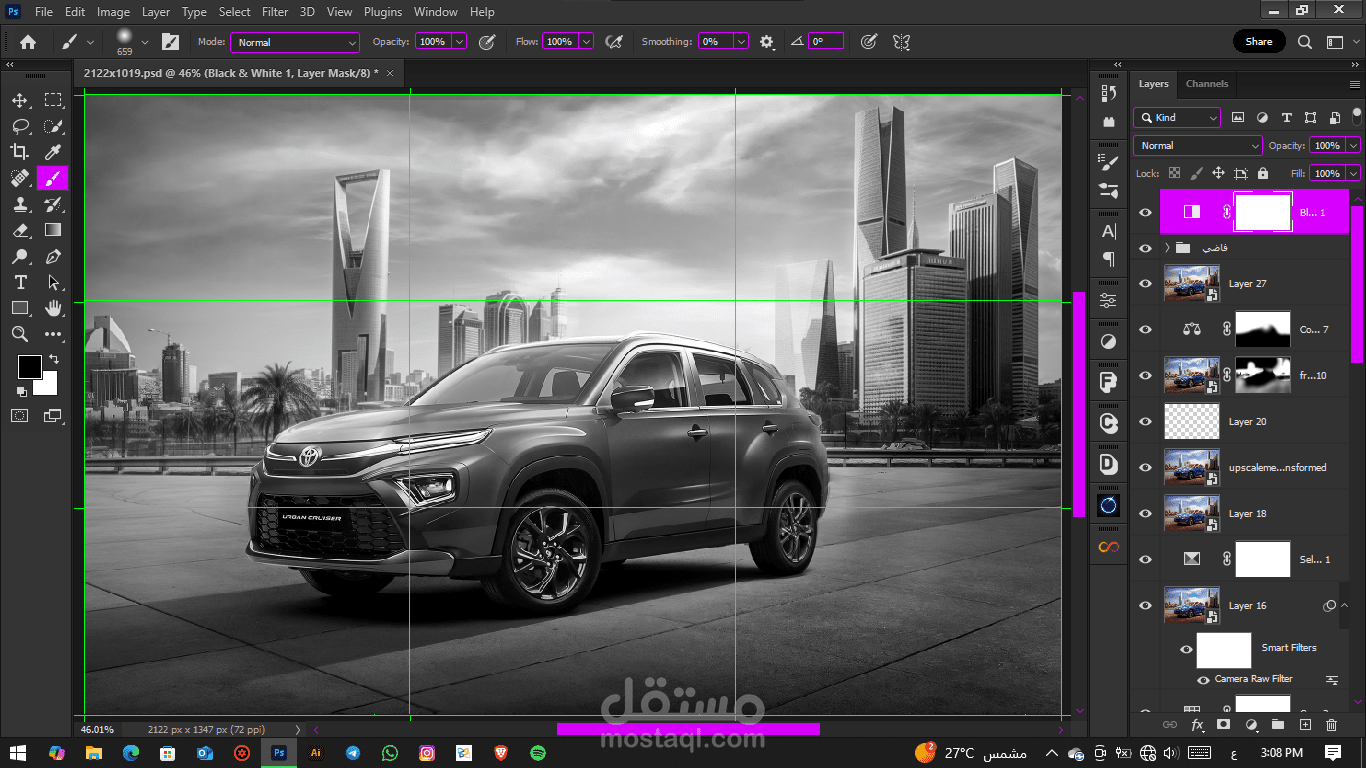Viewport: 1366px width, 768px height.
Task: Select the Move tool
Action: coord(20,101)
